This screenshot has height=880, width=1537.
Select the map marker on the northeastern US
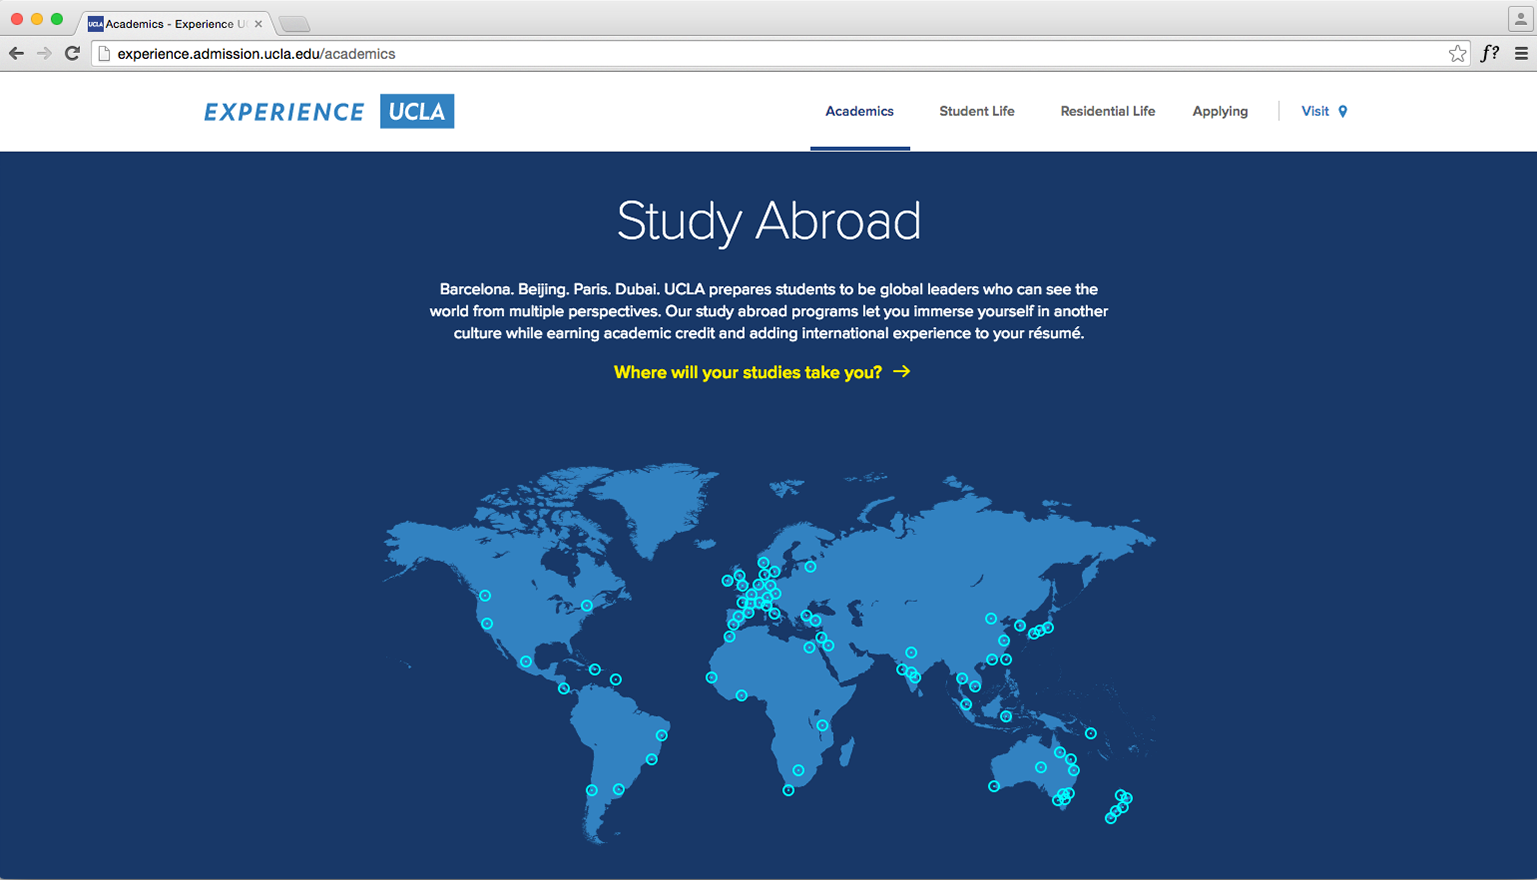click(x=587, y=605)
